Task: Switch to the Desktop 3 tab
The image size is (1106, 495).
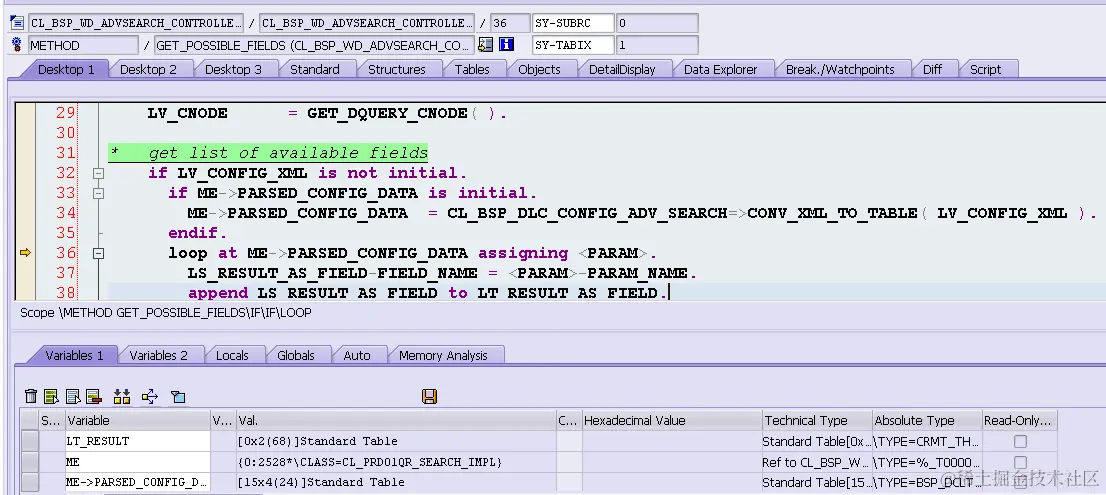Action: coord(233,69)
